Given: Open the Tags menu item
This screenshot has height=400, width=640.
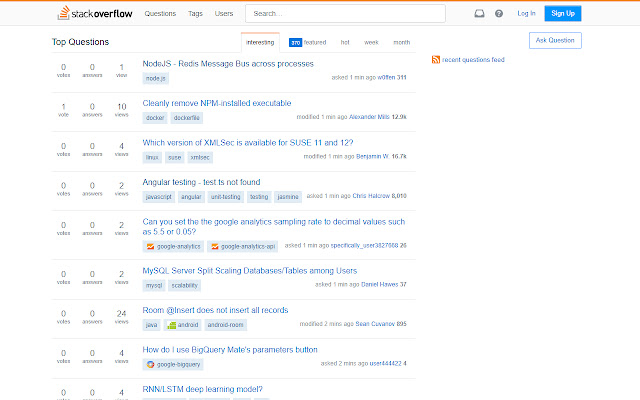Looking at the screenshot, I should point(195,13).
